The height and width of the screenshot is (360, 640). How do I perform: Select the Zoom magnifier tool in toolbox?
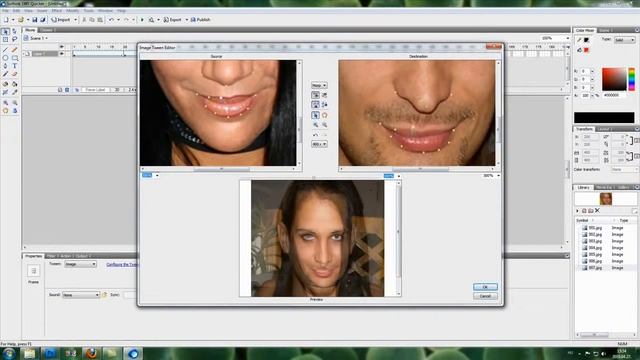click(x=5, y=103)
